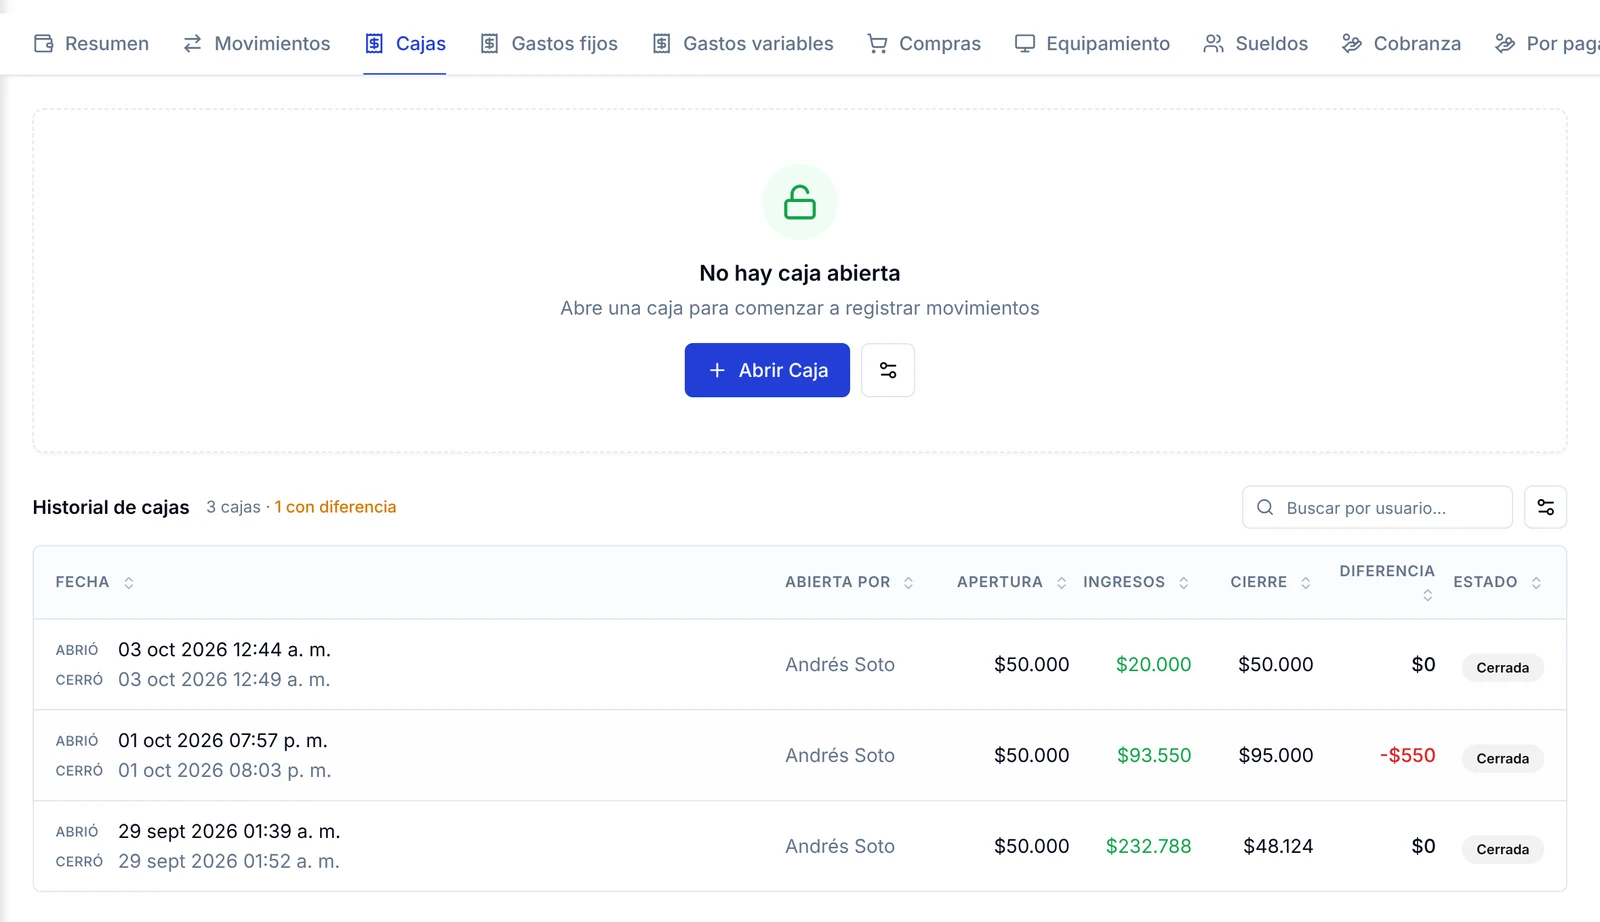Click the Movimientos arrows icon

[192, 43]
